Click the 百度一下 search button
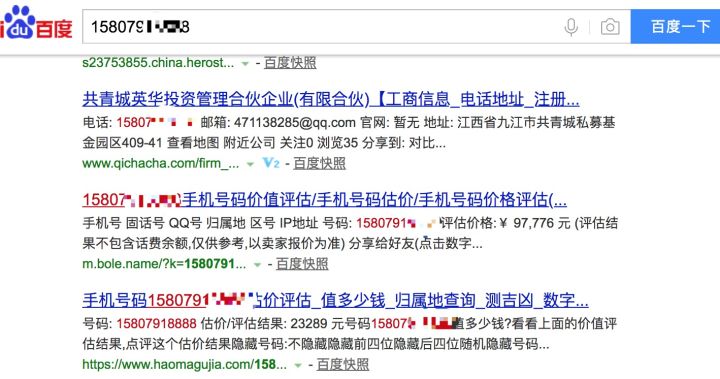This screenshot has height=379, width=720. pyautogui.click(x=675, y=27)
